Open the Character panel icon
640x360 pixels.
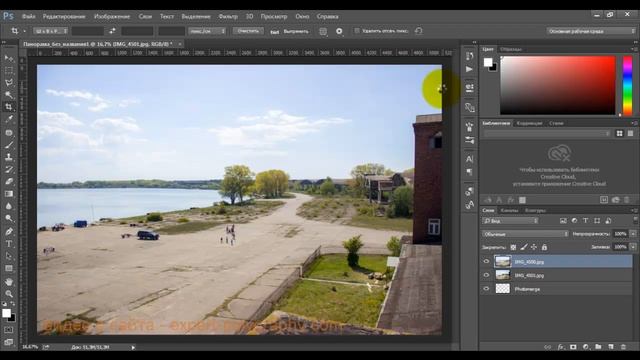click(x=469, y=159)
